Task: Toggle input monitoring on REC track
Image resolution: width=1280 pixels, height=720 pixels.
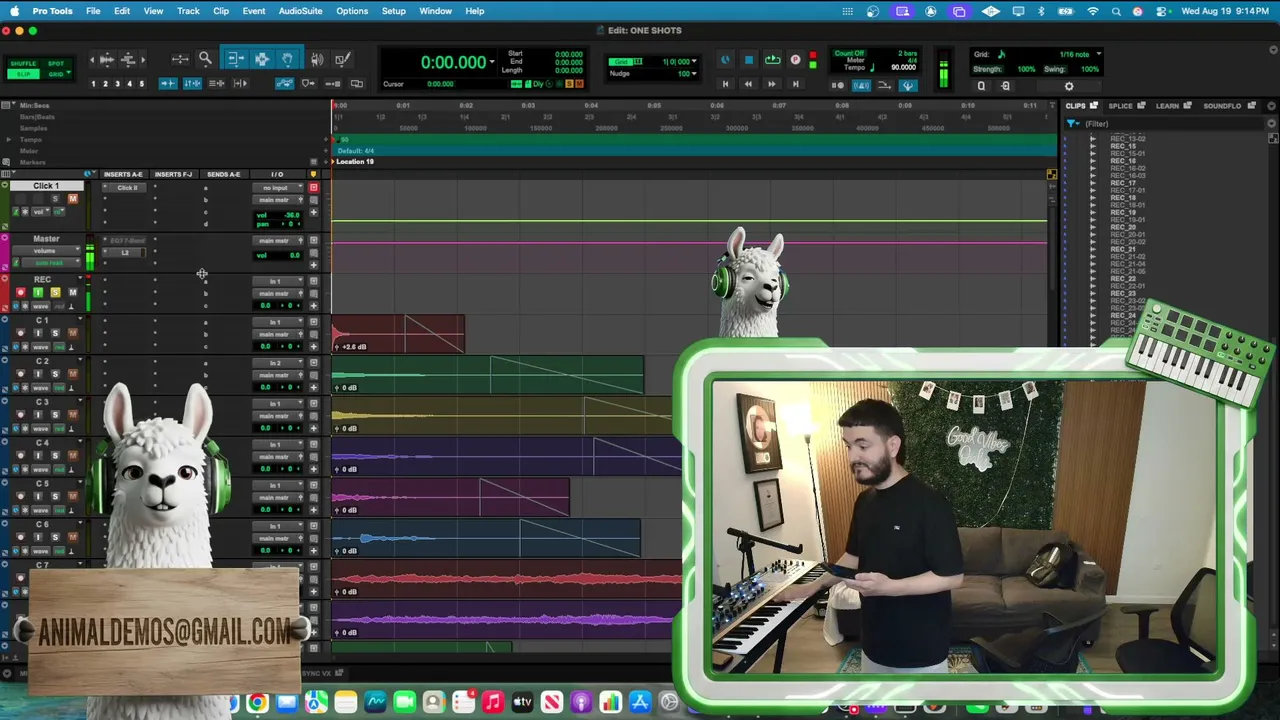Action: (38, 292)
